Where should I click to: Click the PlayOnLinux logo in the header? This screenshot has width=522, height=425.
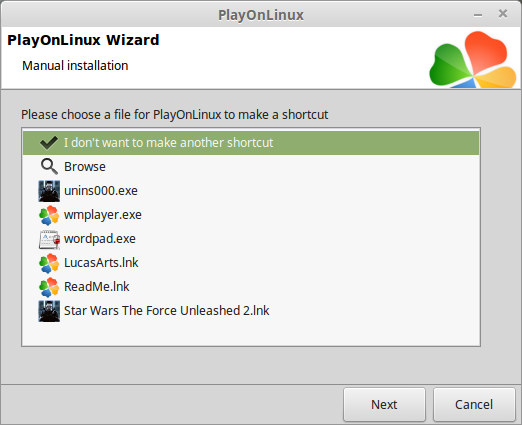pyautogui.click(x=473, y=59)
